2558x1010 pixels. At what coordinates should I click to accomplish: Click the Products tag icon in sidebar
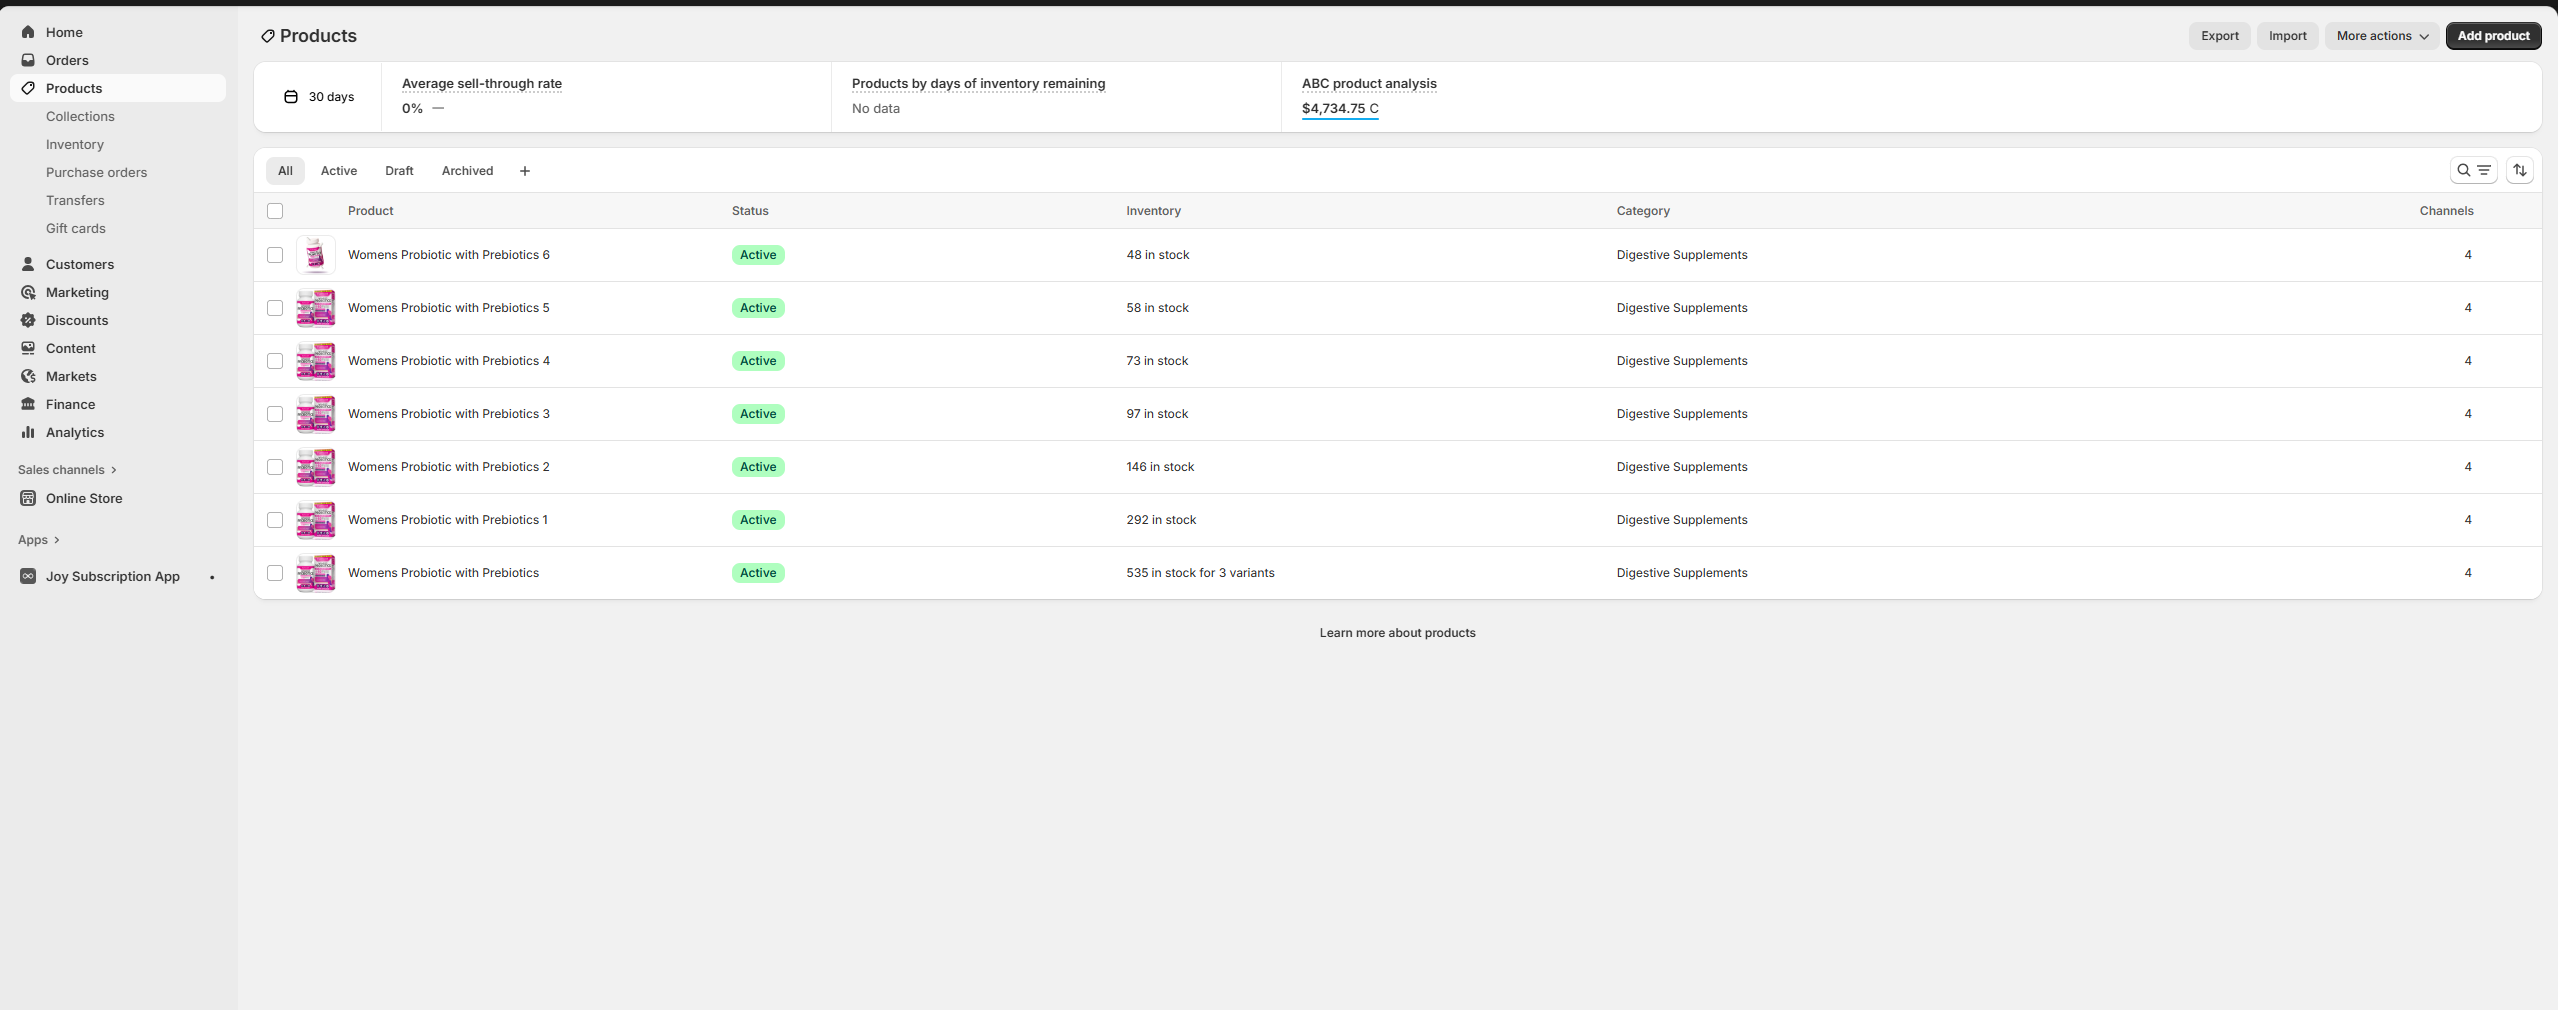coord(28,88)
